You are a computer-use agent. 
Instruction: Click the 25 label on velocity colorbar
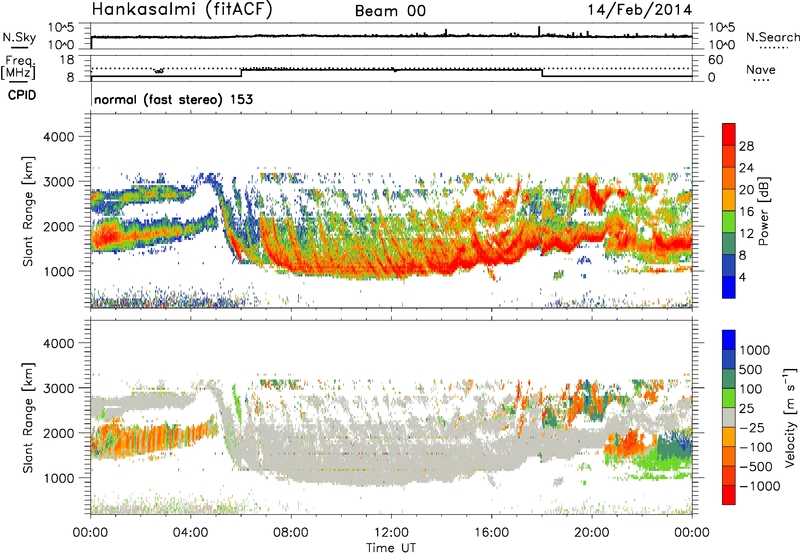(747, 409)
